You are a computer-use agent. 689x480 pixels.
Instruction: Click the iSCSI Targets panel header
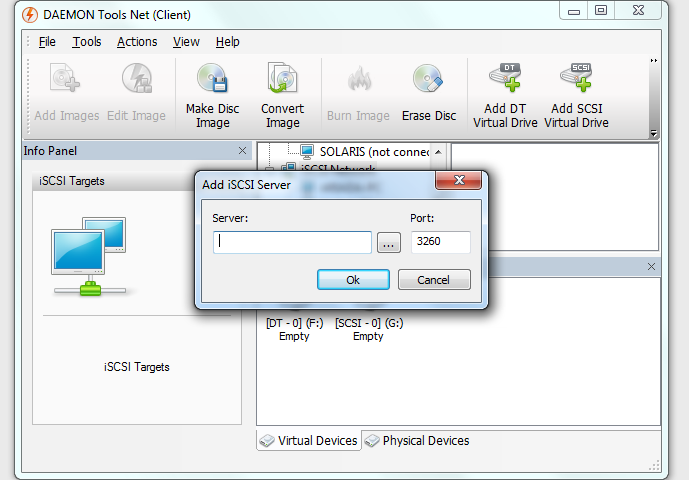tap(114, 181)
